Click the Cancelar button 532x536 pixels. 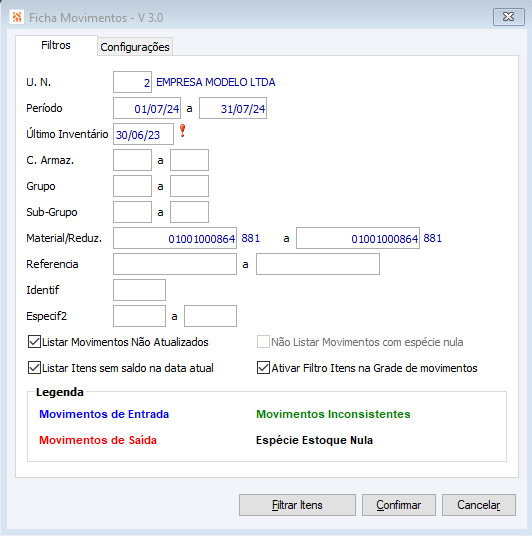(479, 505)
